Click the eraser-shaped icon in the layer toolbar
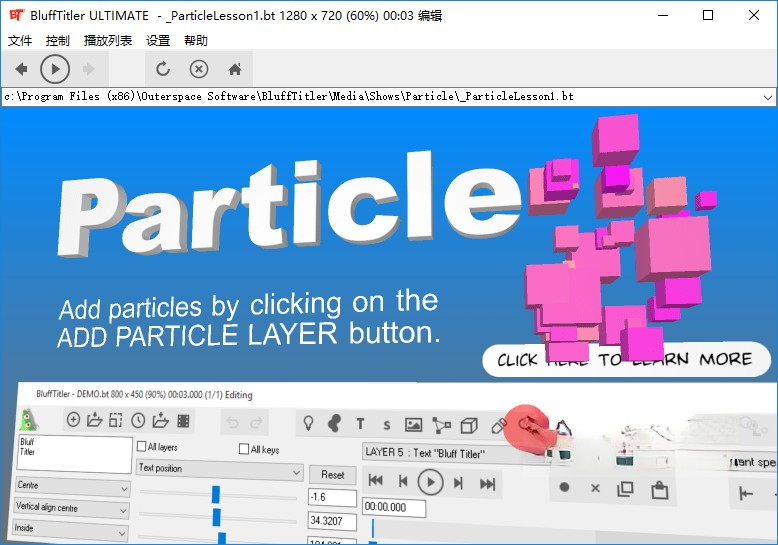Image resolution: width=778 pixels, height=545 pixels. 498,425
